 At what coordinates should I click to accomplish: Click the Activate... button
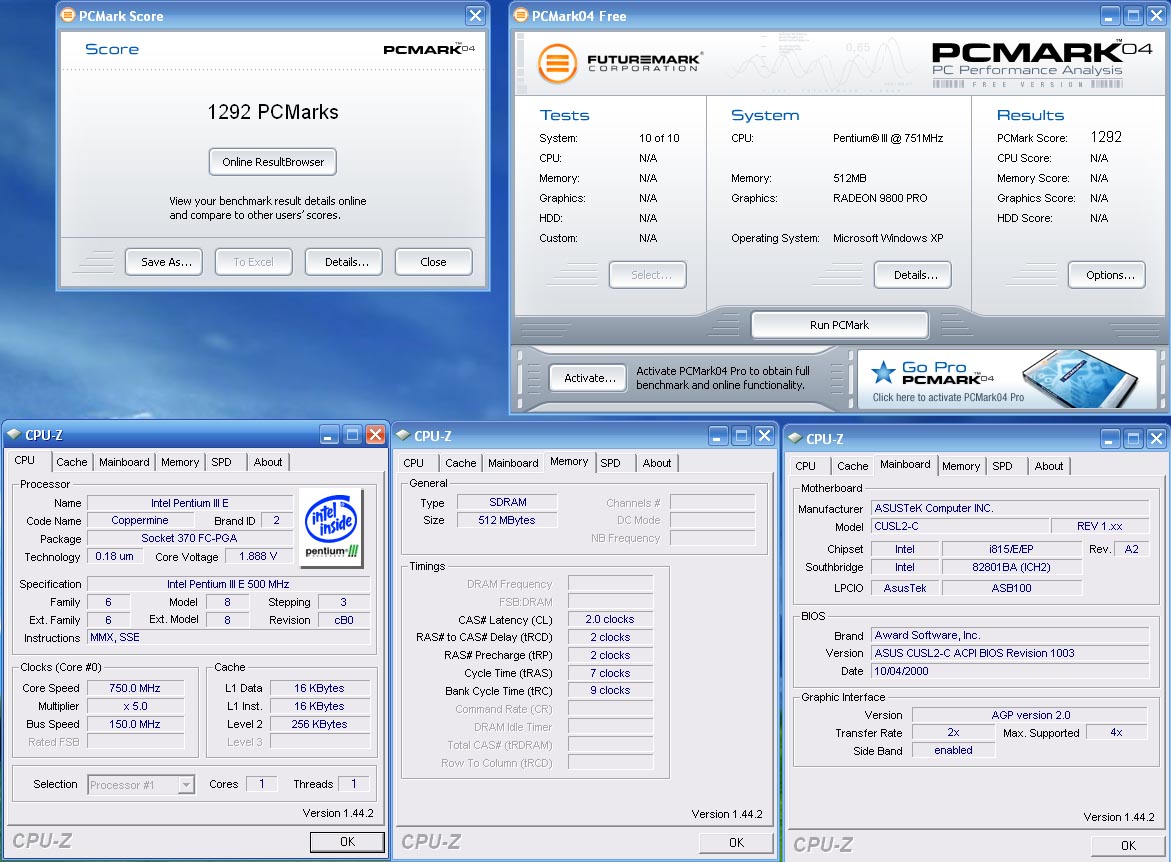[x=588, y=378]
